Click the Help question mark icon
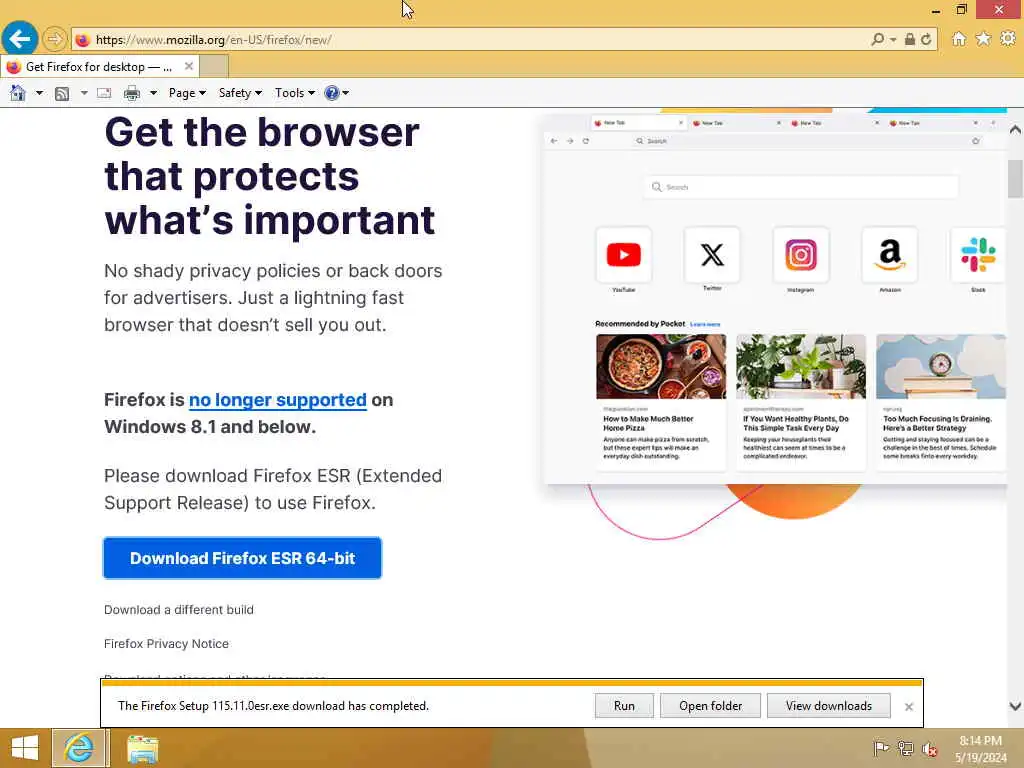Screen dimensions: 1024x768 (x=332, y=93)
